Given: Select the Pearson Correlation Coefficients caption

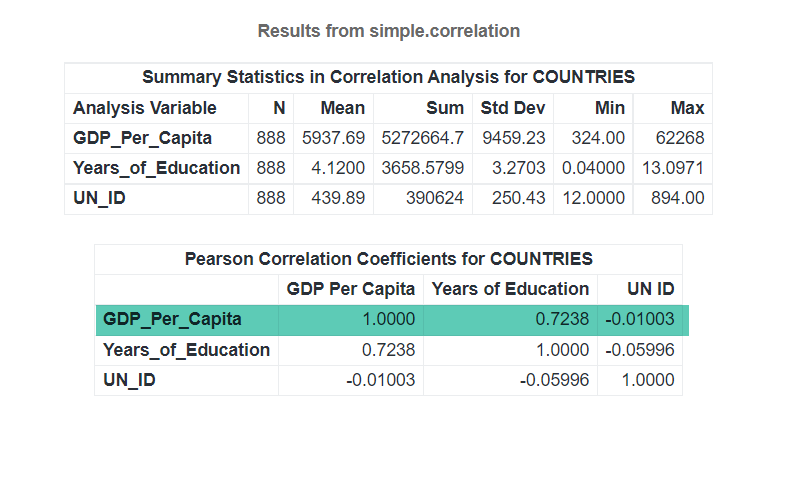Looking at the screenshot, I should [x=388, y=259].
